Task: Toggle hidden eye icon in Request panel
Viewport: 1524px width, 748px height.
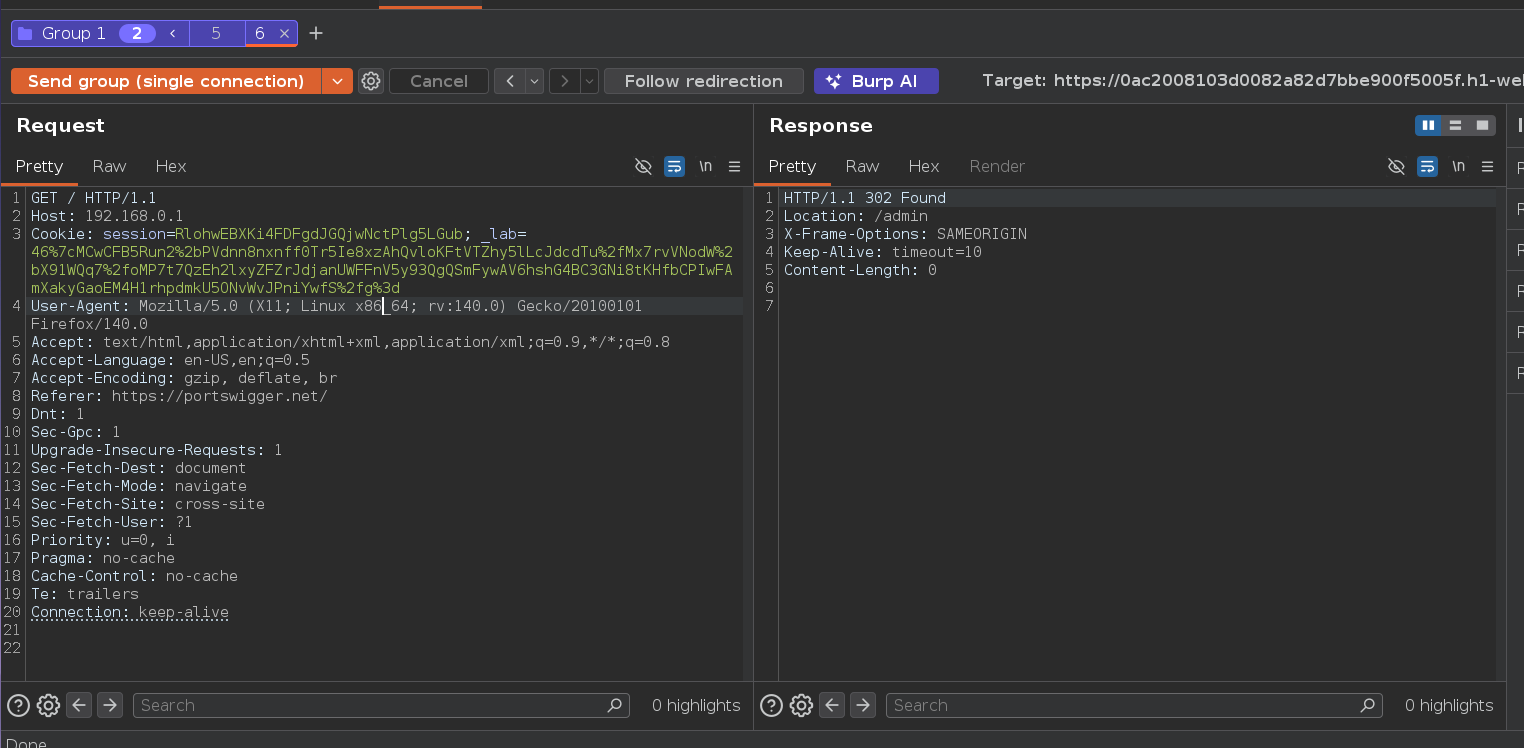Action: (644, 166)
